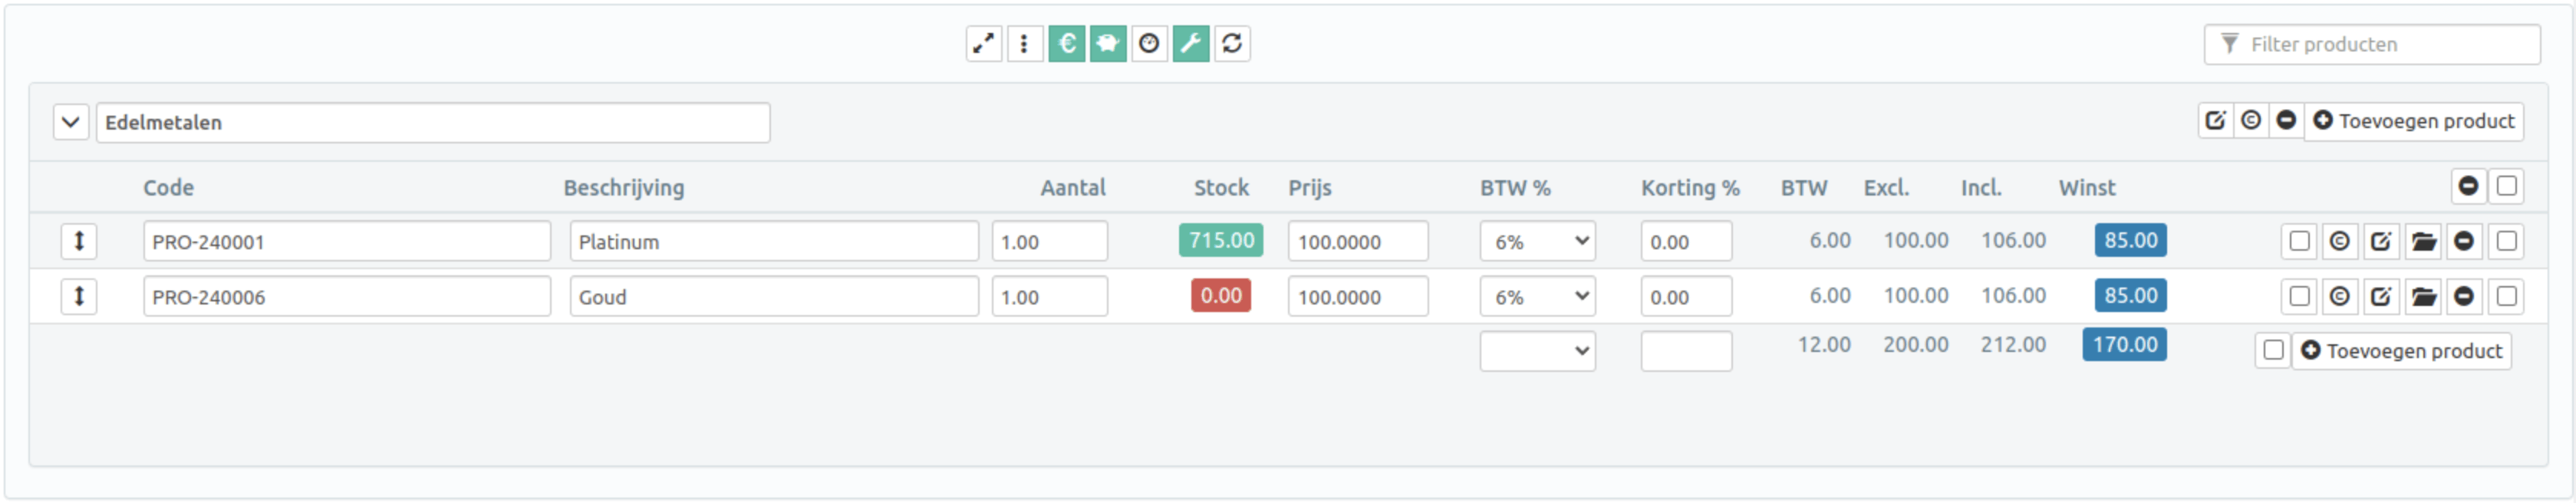Click the edit icon on Goud row
Screen dimensions: 2576x503
click(x=2381, y=296)
